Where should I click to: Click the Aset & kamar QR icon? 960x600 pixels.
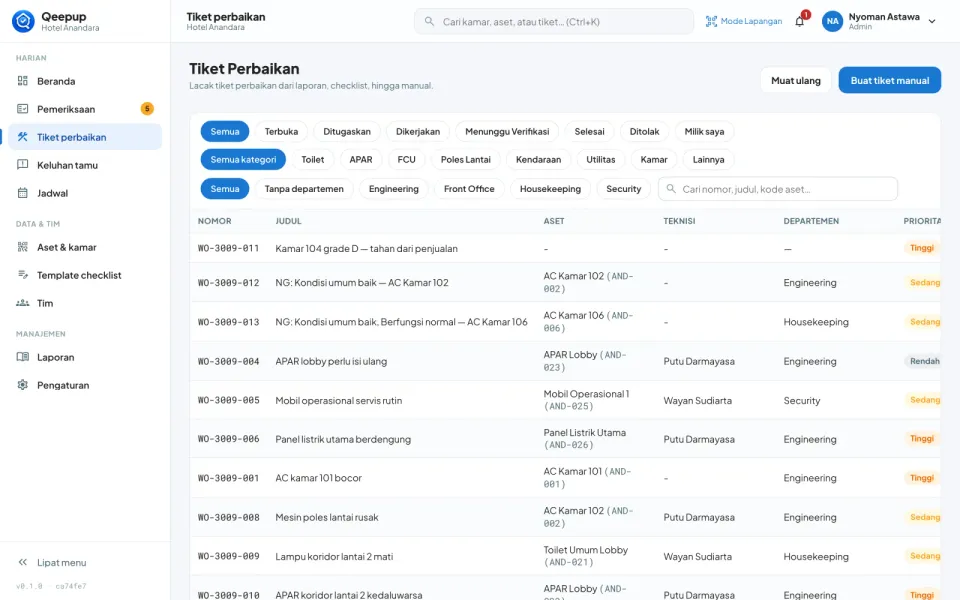[x=23, y=247]
